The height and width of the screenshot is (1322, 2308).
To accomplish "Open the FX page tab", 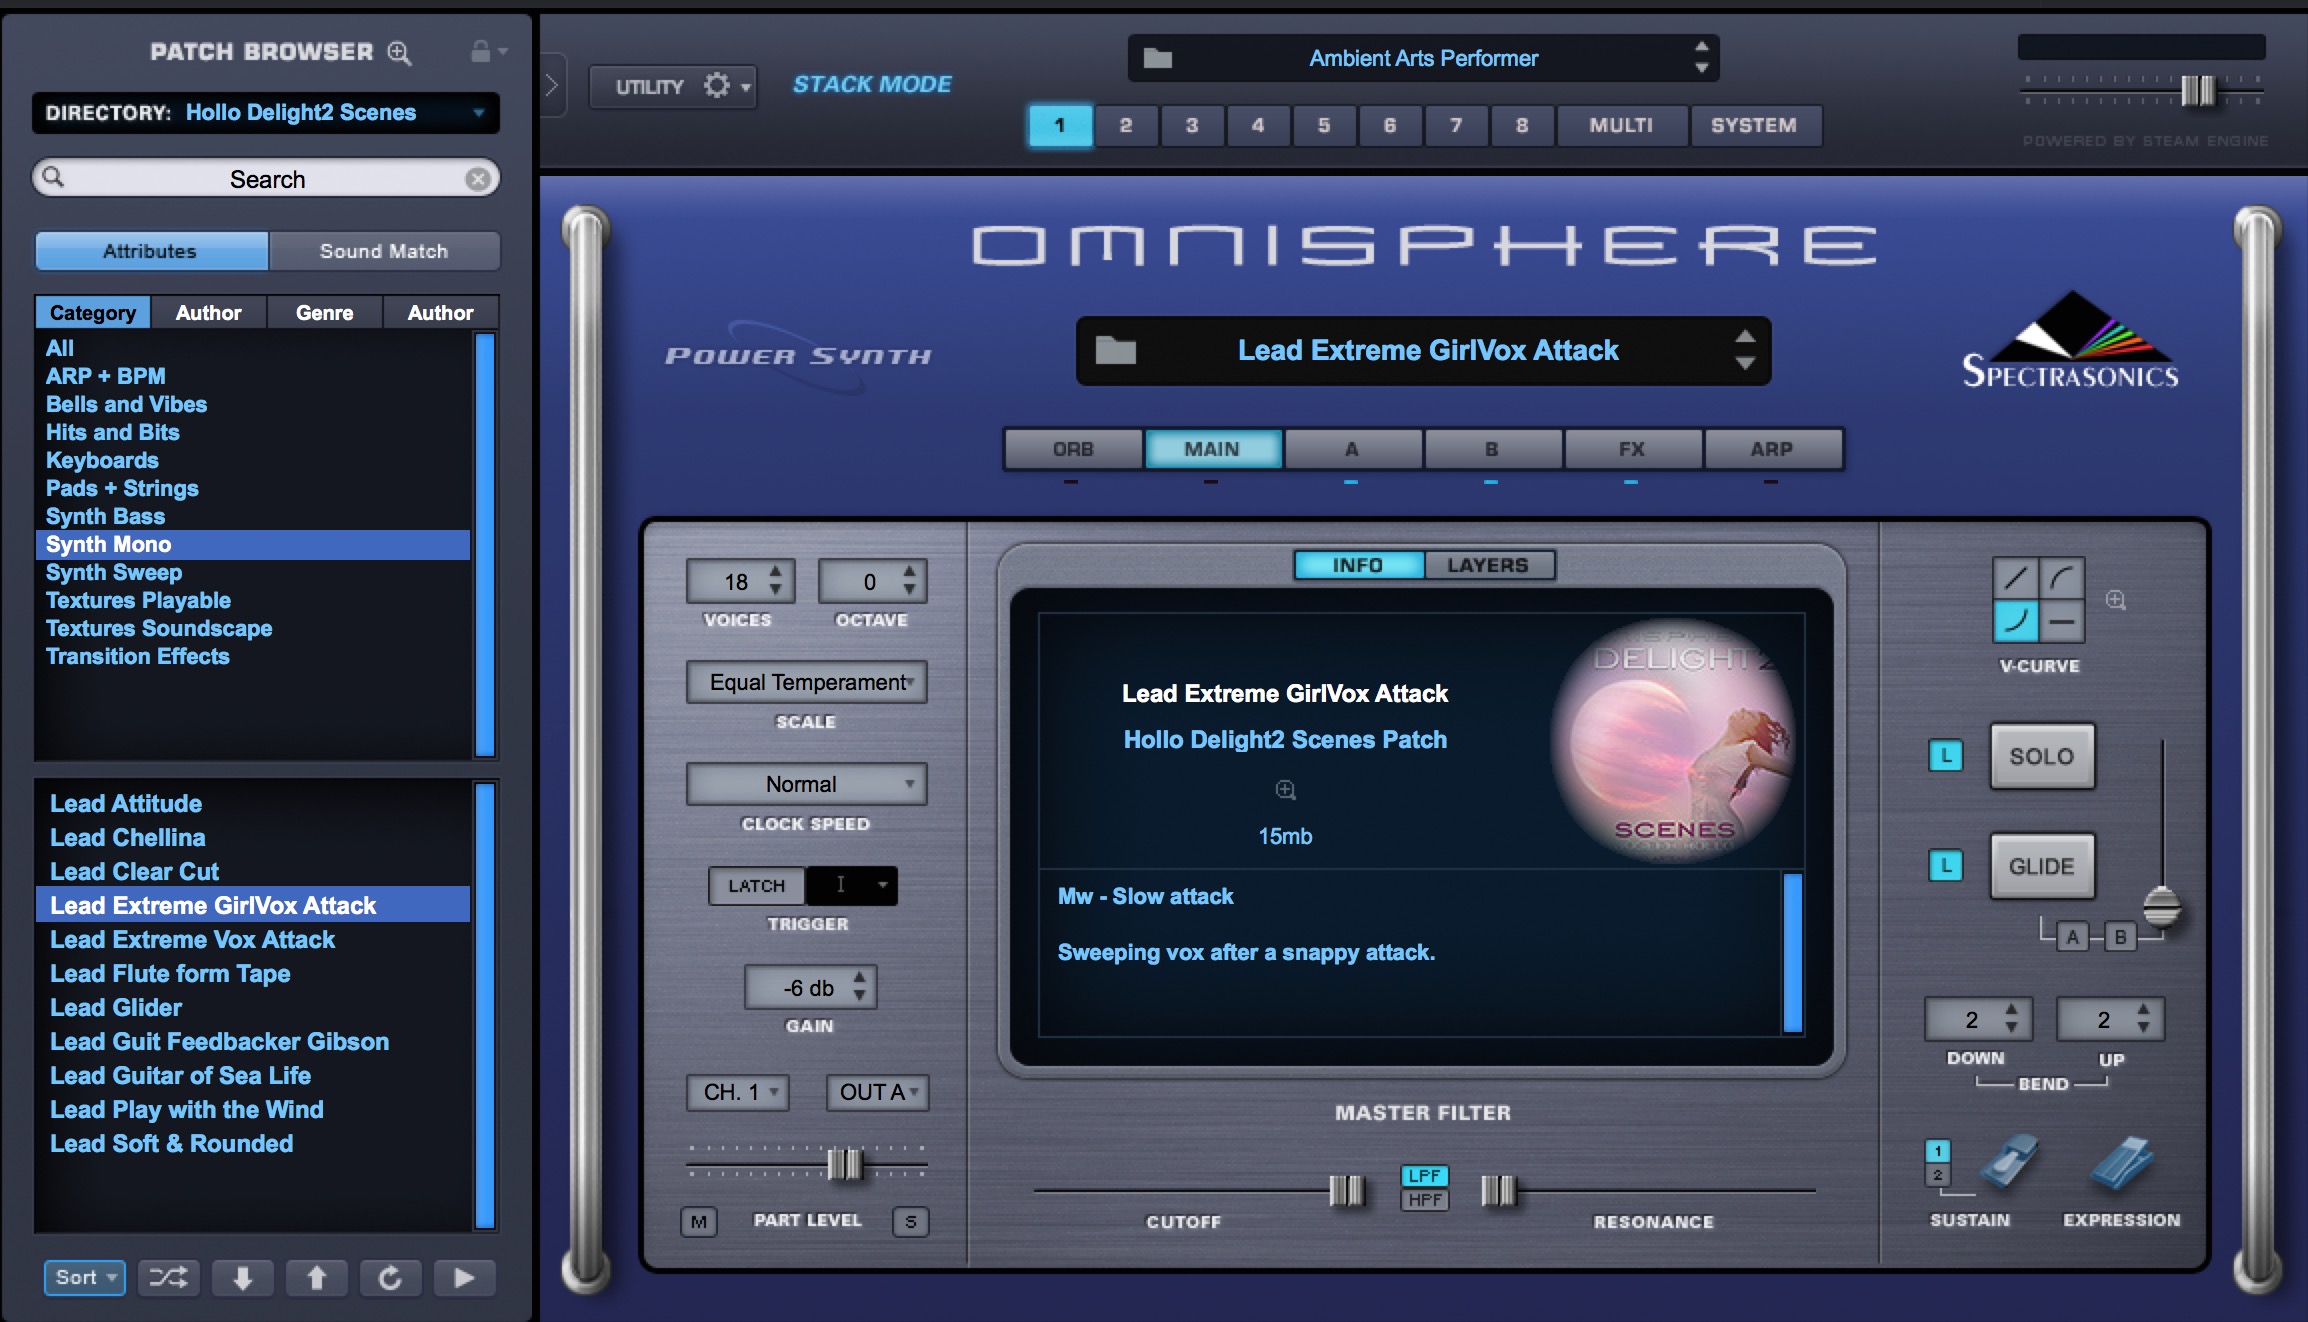I will pos(1632,449).
